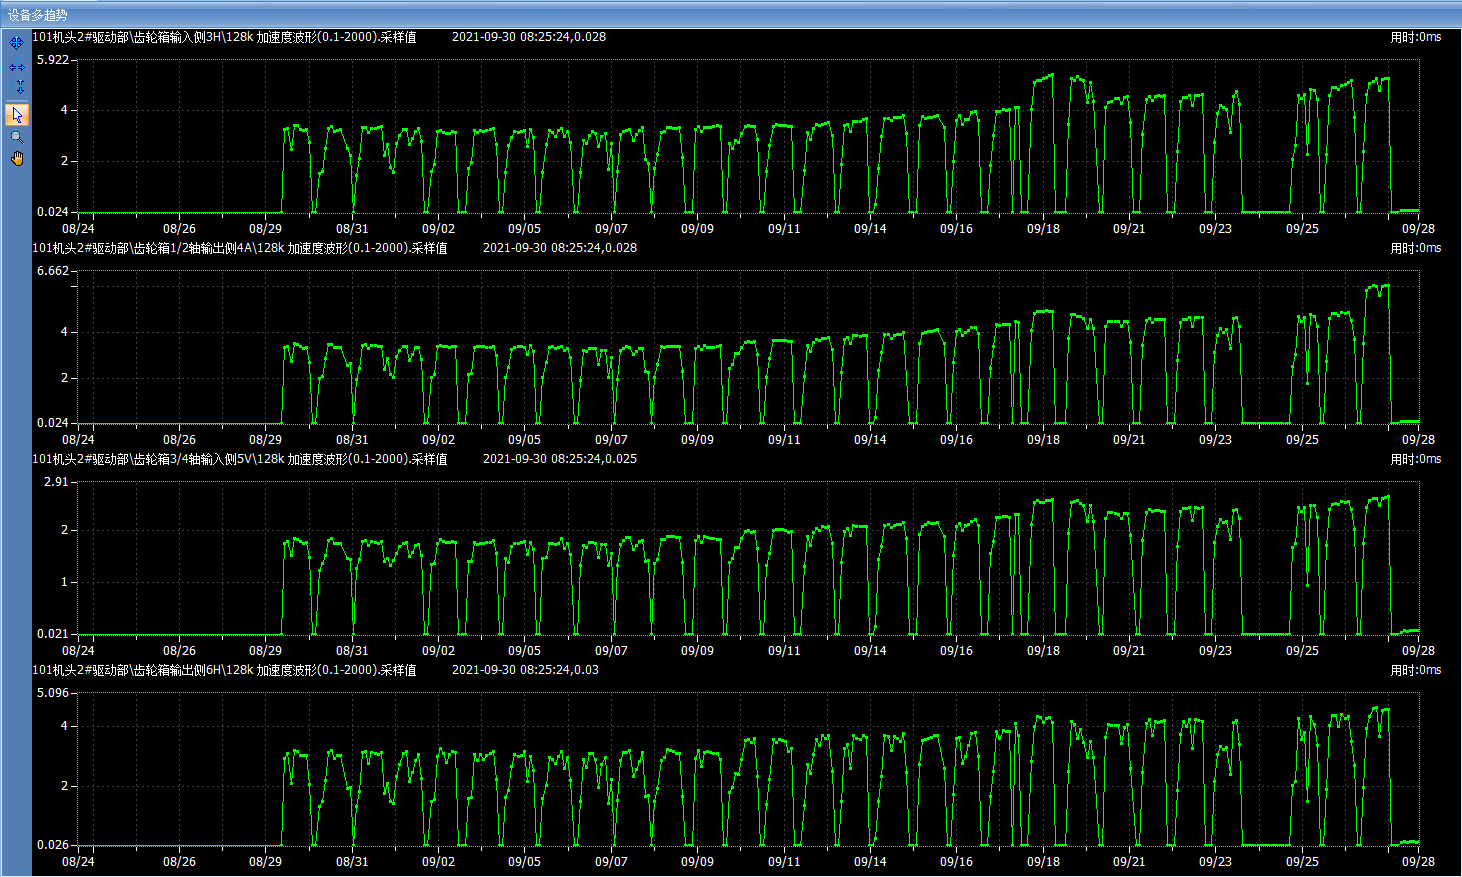This screenshot has width=1462, height=877.
Task: Click the 09/18 date tick on the first chart
Action: pos(1043,229)
